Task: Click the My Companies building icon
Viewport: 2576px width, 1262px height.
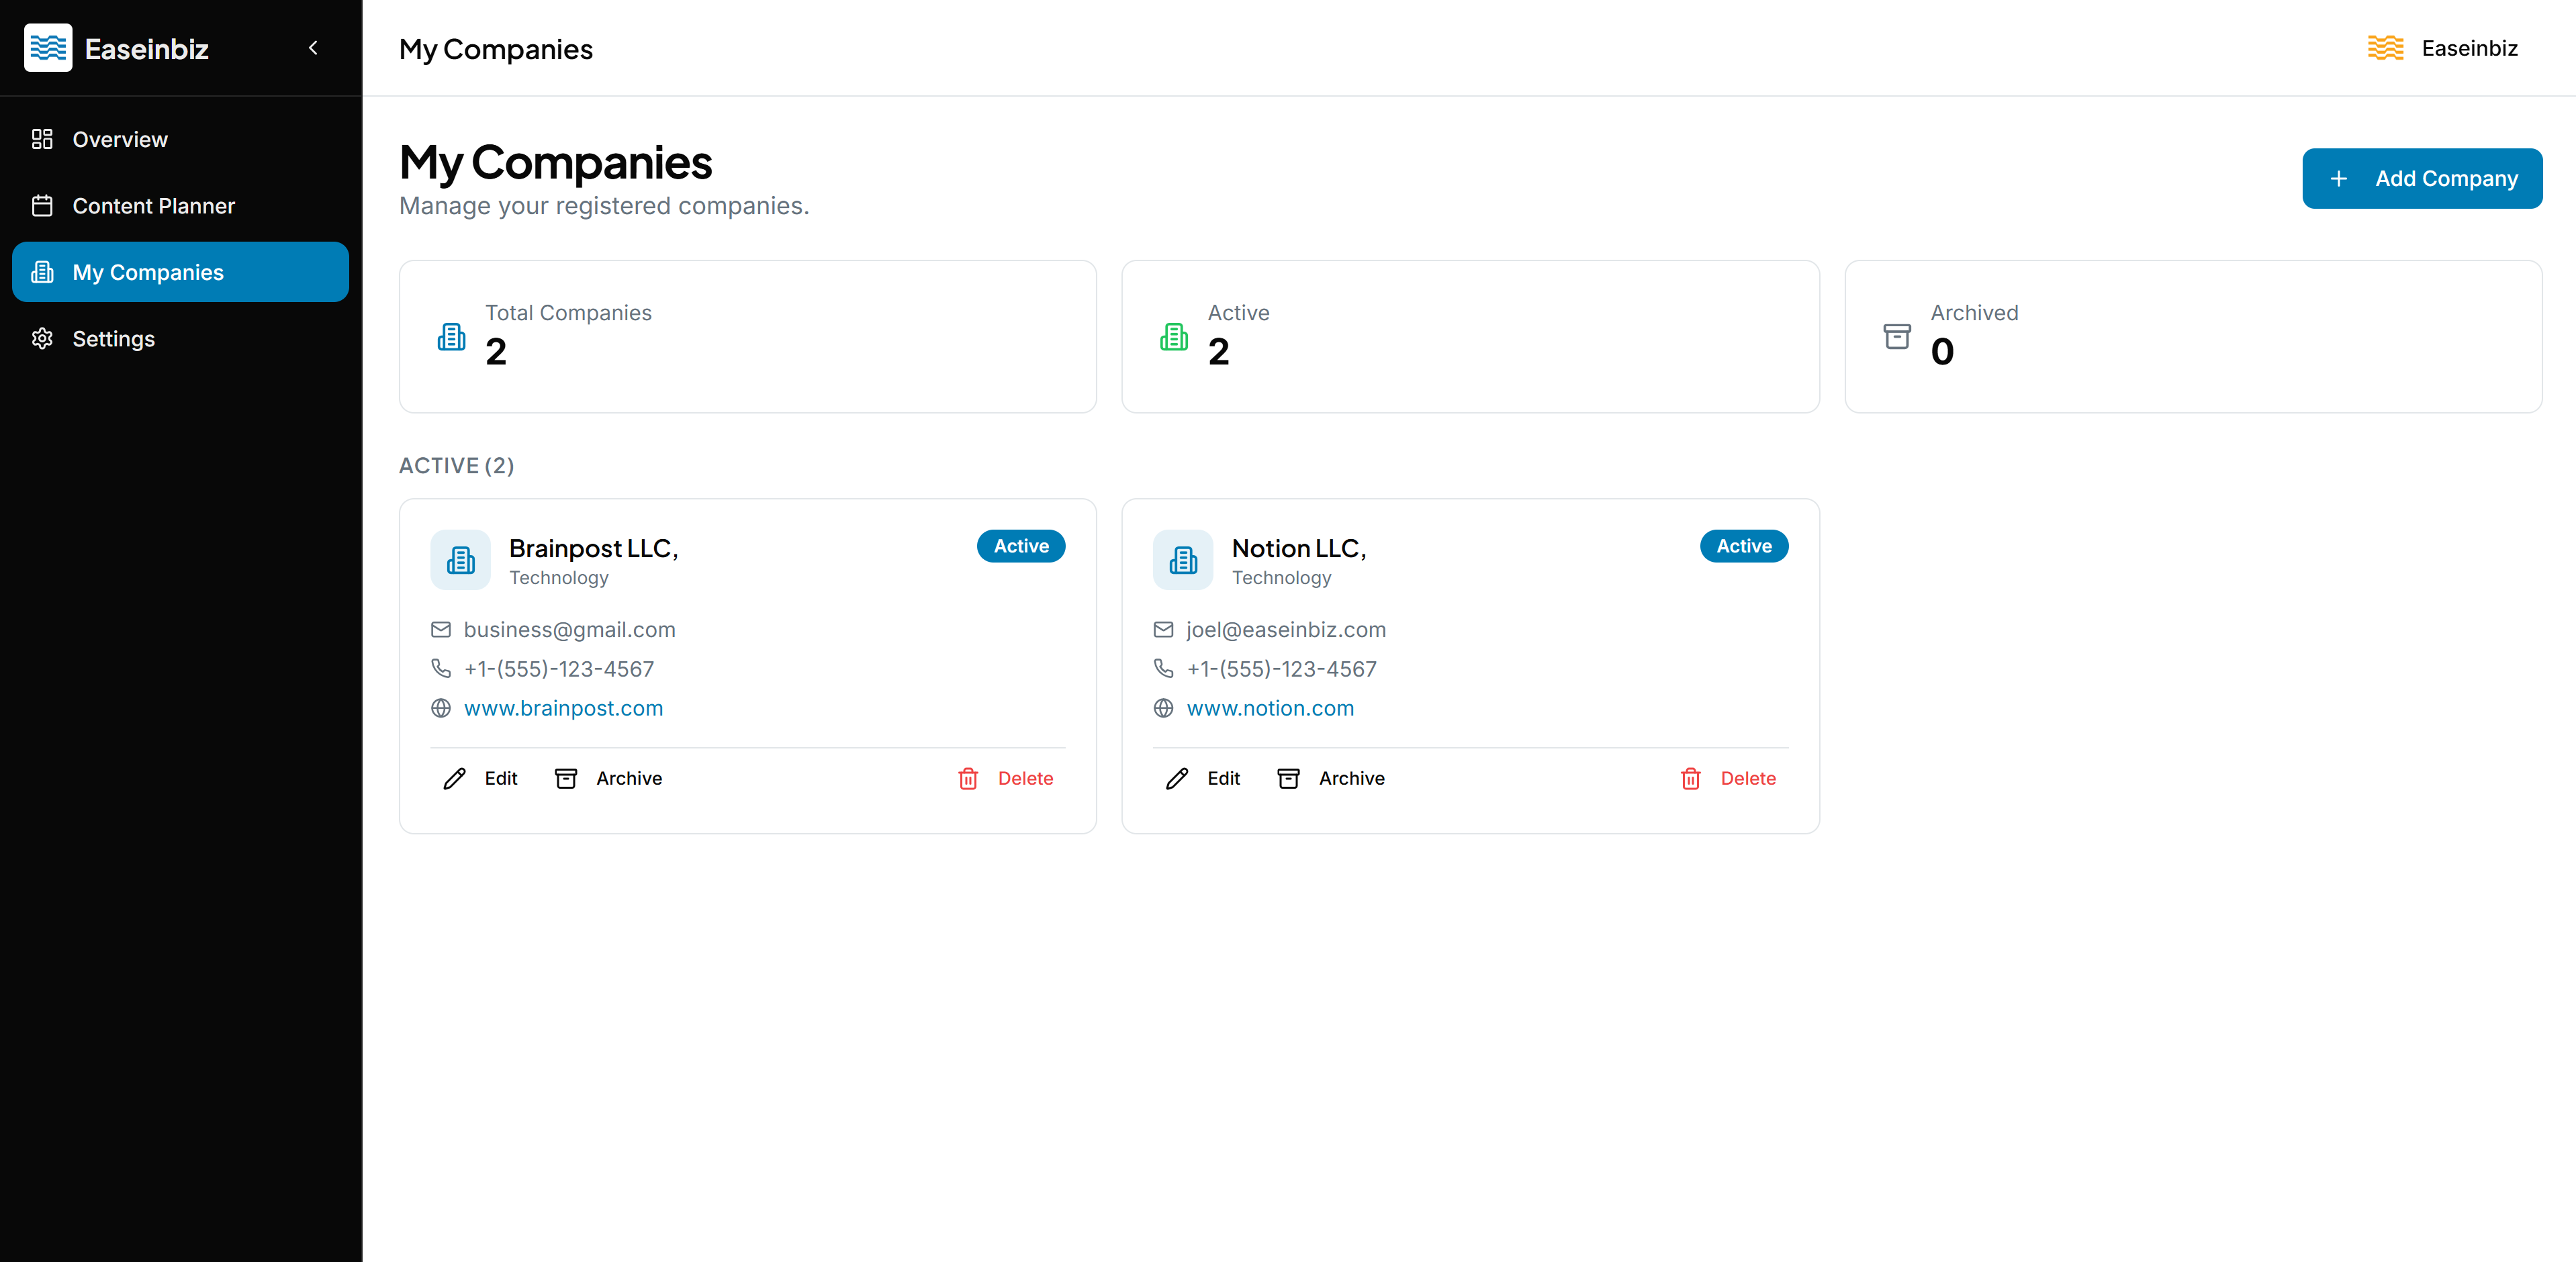Action: [x=43, y=271]
